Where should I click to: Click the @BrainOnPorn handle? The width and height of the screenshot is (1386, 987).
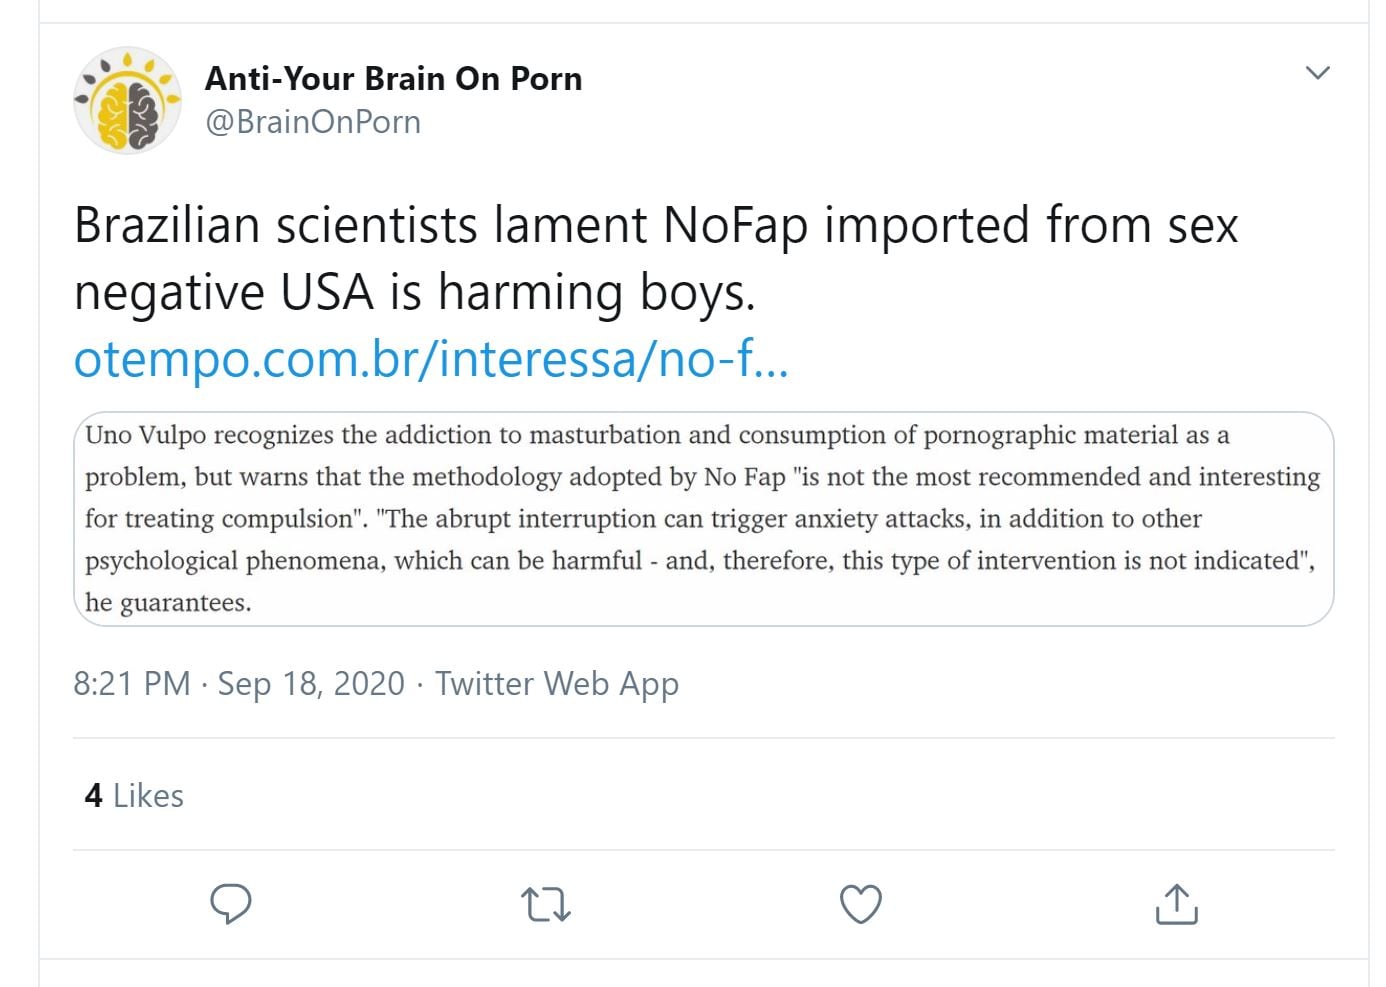(x=313, y=122)
